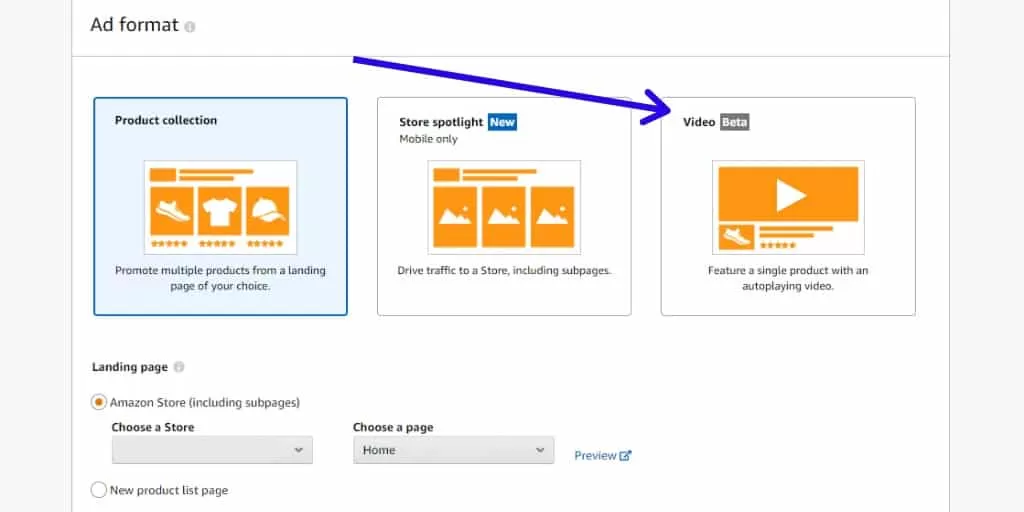Click the New badge on Store spotlight
This screenshot has width=1024, height=512.
click(x=502, y=122)
